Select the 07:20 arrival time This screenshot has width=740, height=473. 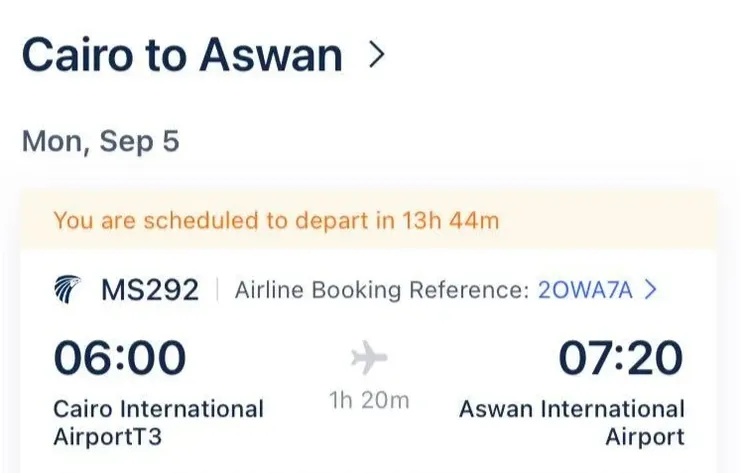coord(620,358)
